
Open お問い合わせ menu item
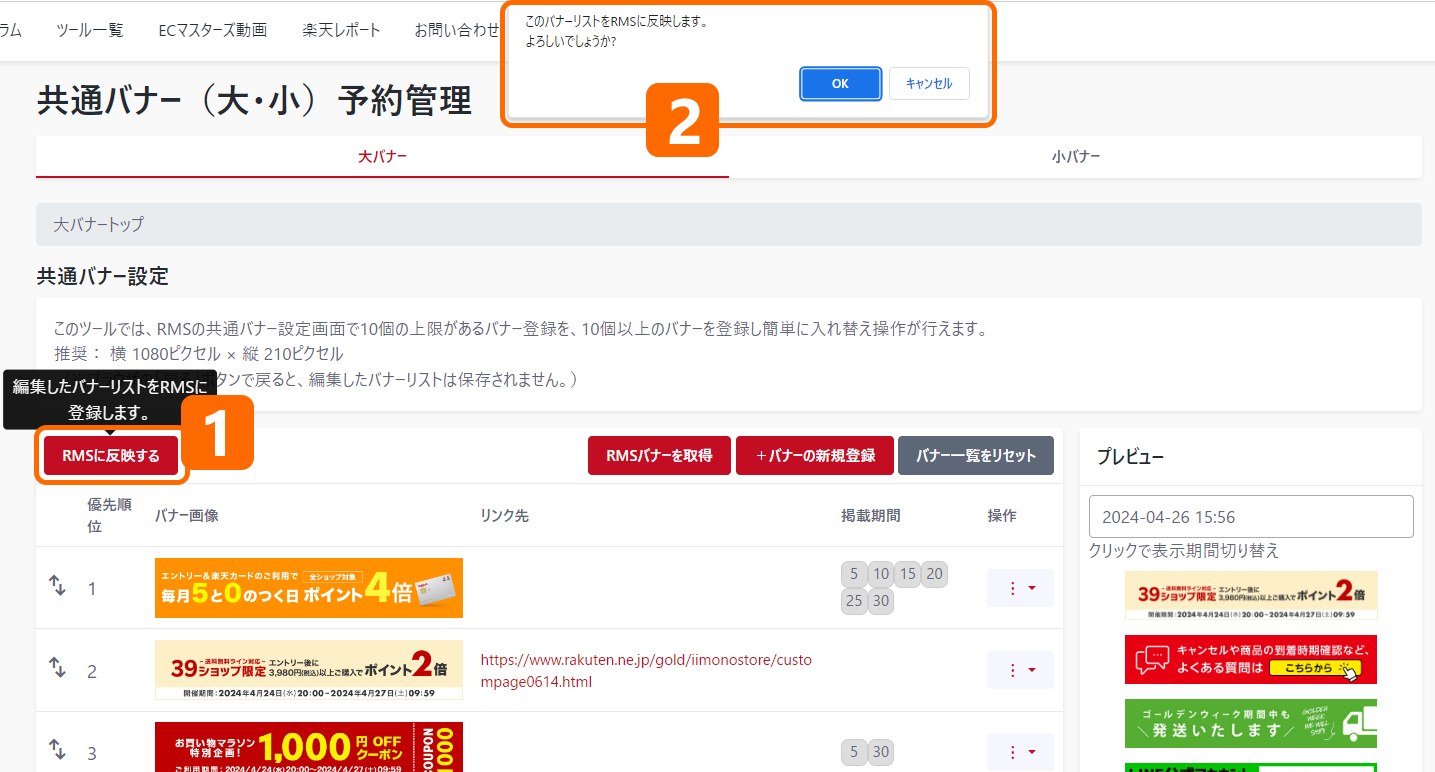pos(457,30)
